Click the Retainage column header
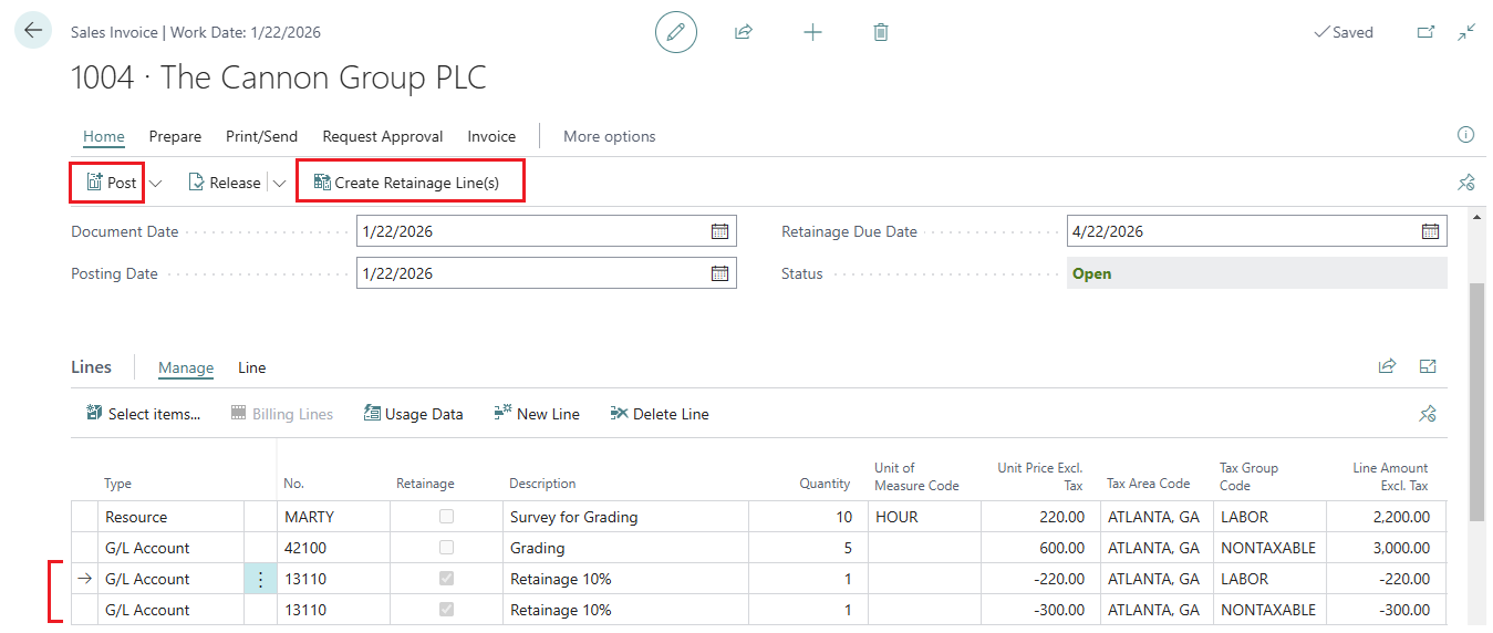Screen dimensions: 1493x633 [425, 484]
